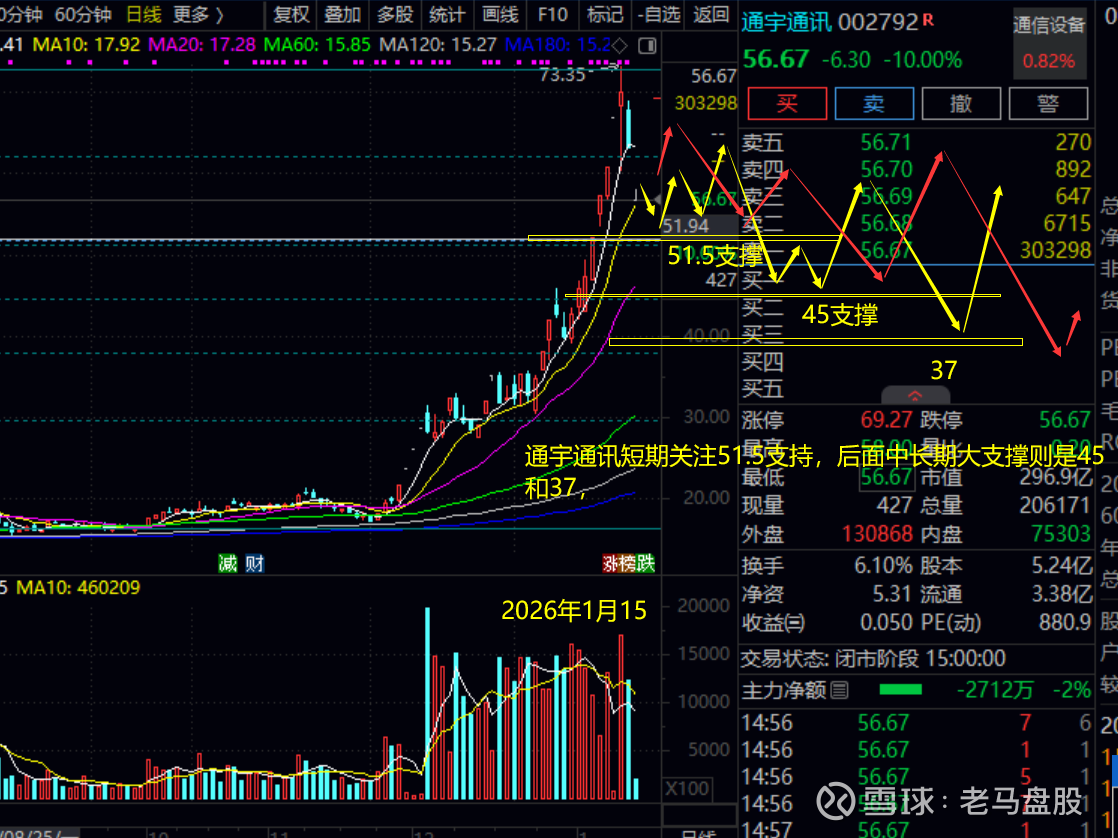Click the 撤 cancel order button

pyautogui.click(x=961, y=103)
